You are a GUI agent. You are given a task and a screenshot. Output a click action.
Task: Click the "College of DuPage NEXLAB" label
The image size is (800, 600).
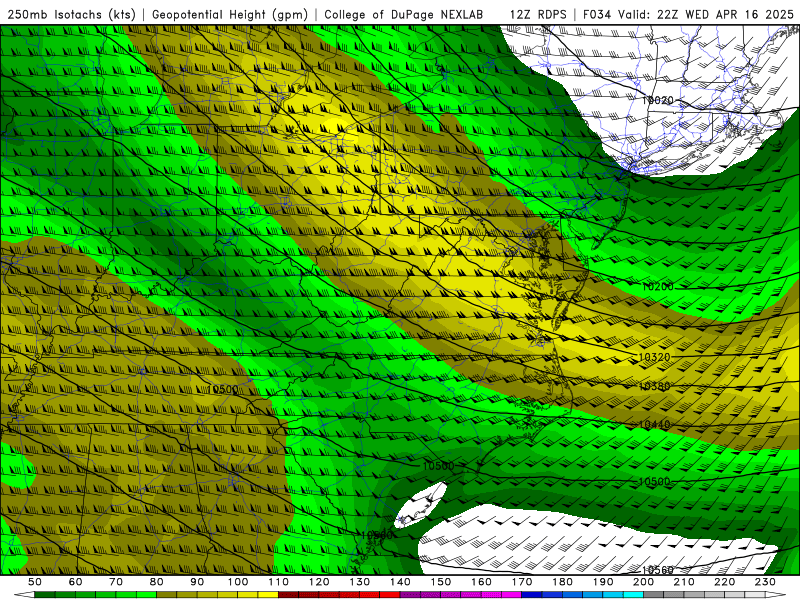404,15
